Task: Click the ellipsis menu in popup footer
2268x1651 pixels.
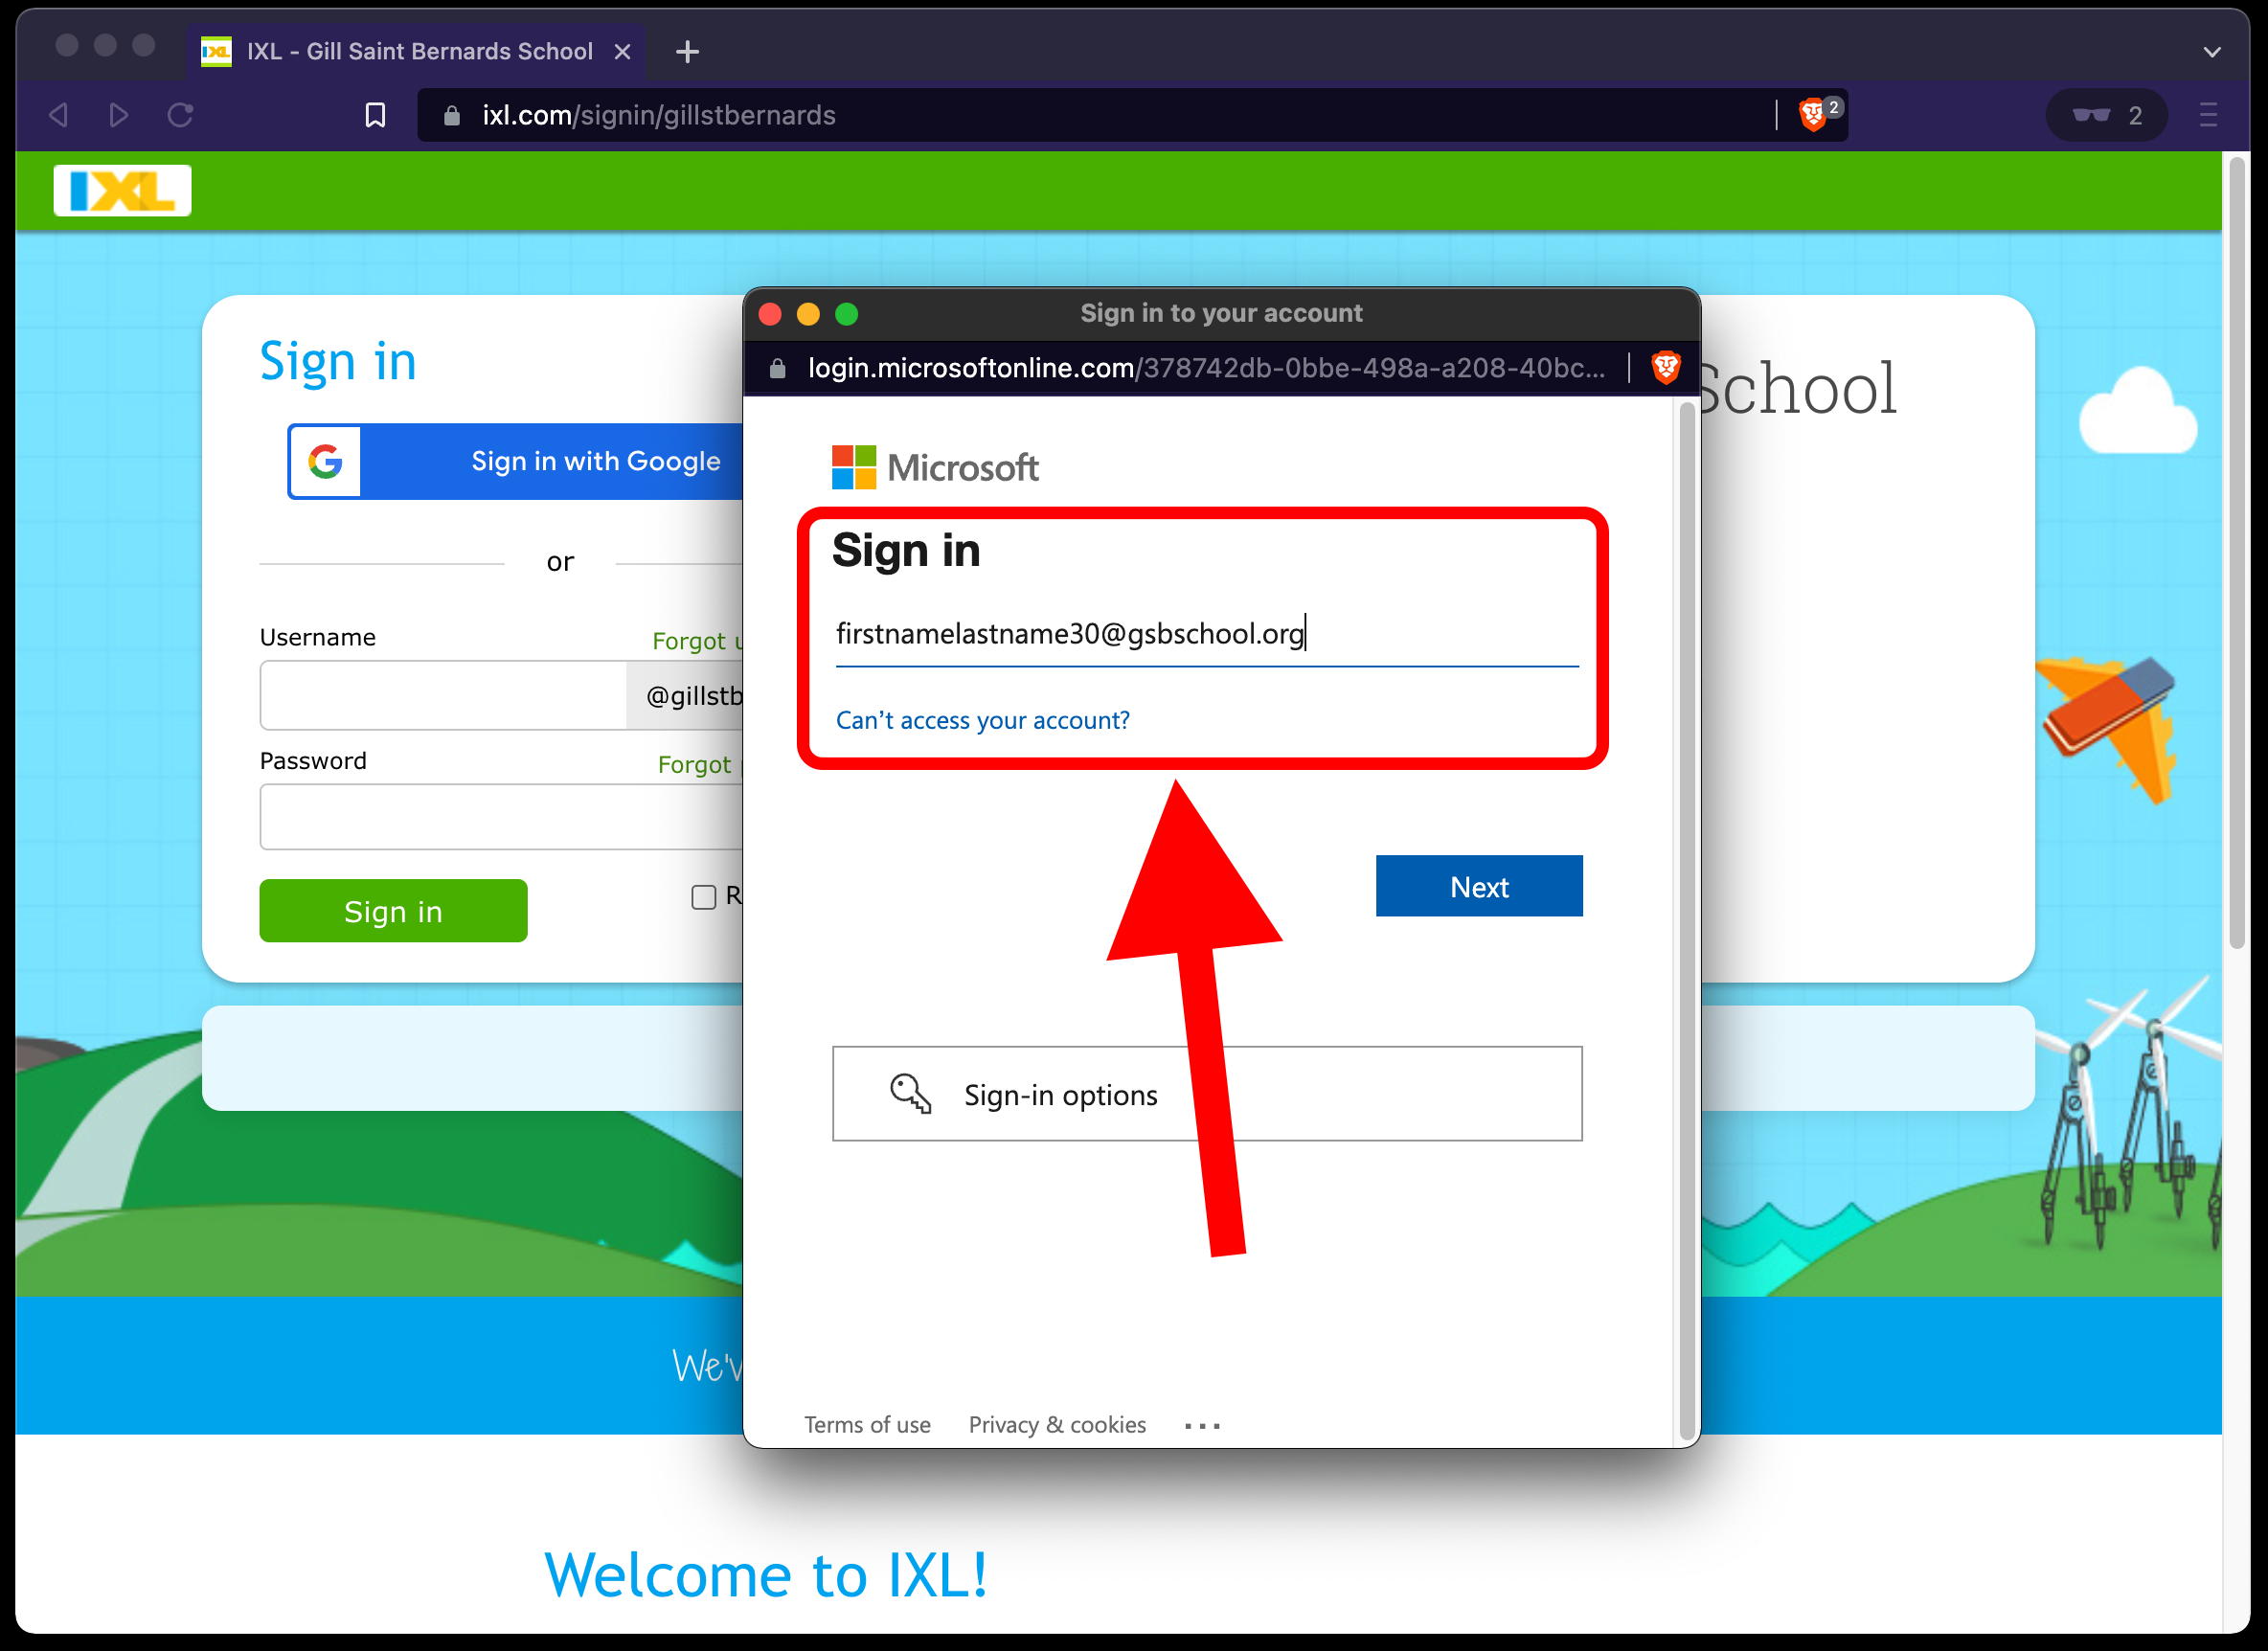Action: 1203,1424
